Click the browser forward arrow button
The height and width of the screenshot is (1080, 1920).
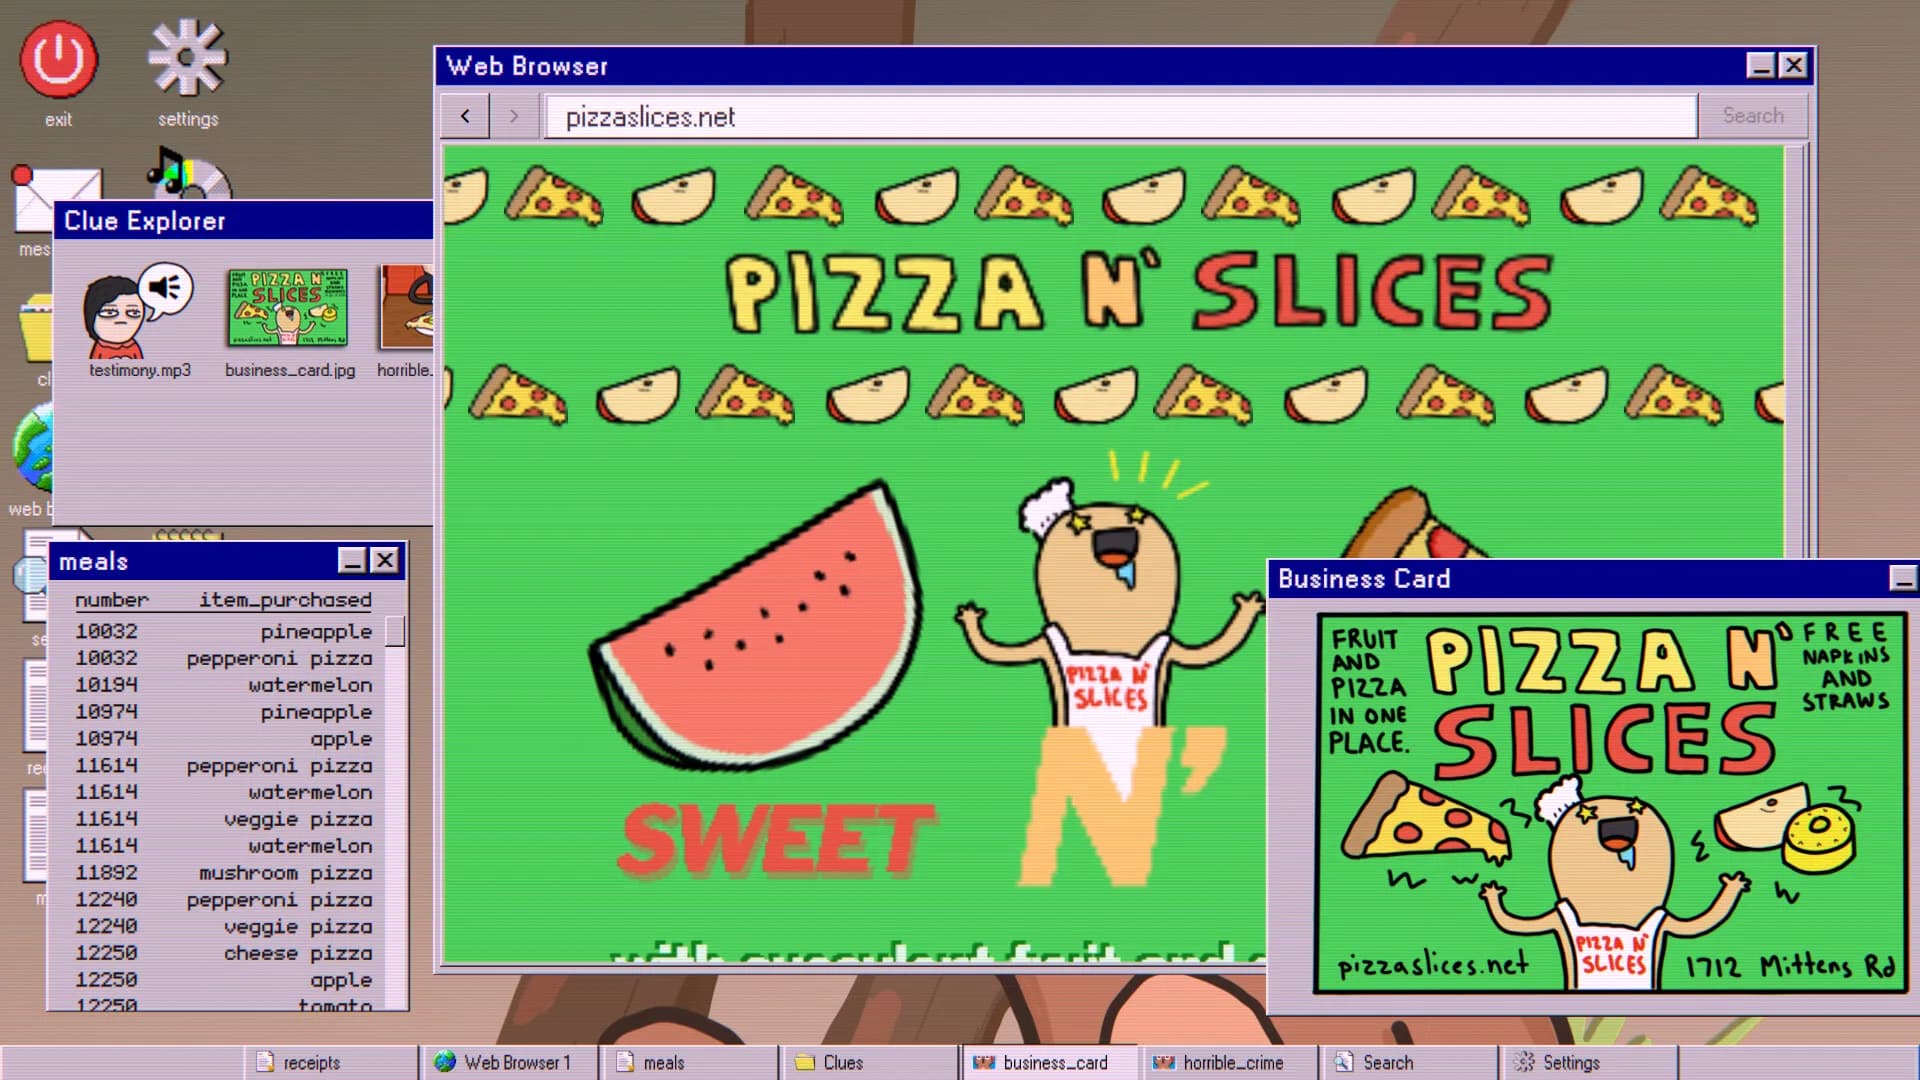[x=514, y=116]
